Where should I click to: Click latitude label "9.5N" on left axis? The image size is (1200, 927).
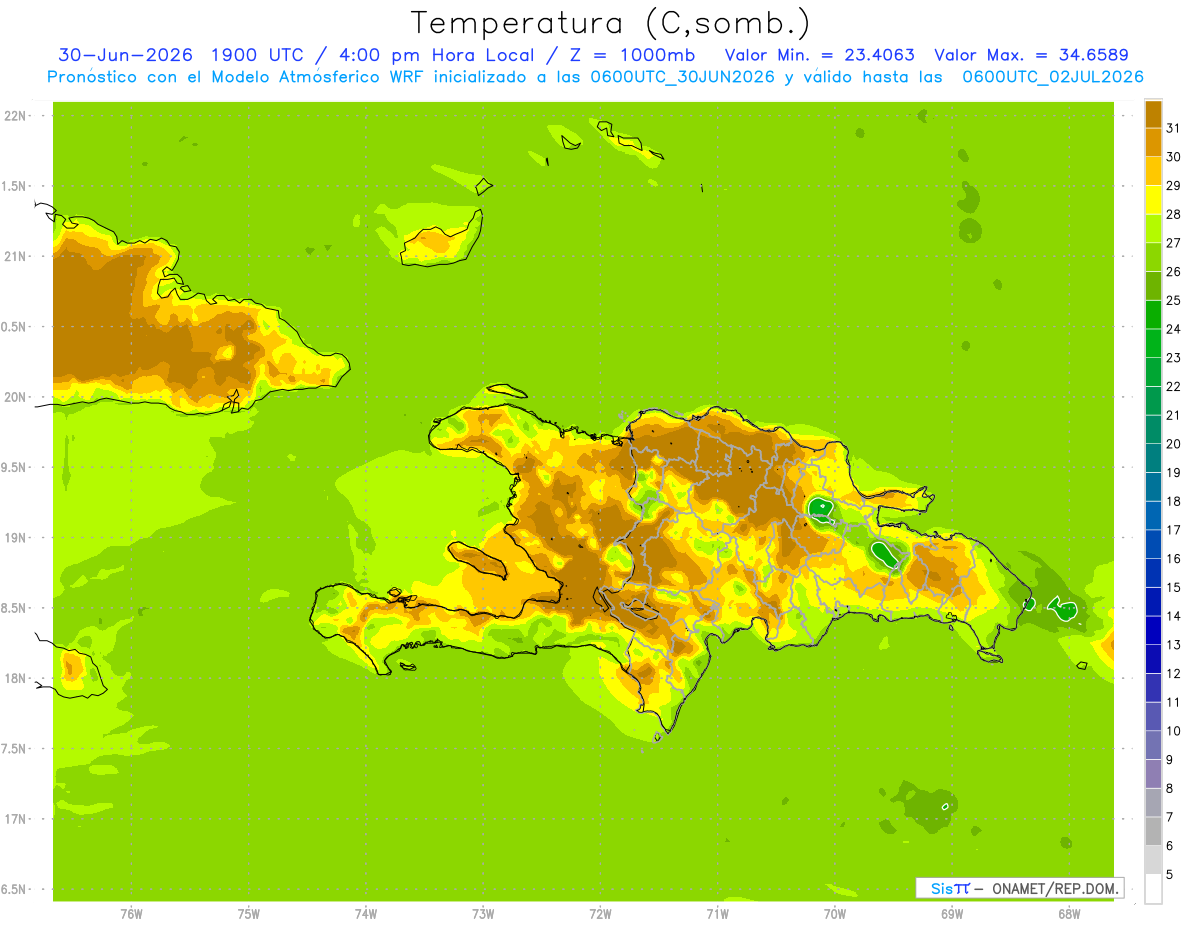pyautogui.click(x=15, y=468)
